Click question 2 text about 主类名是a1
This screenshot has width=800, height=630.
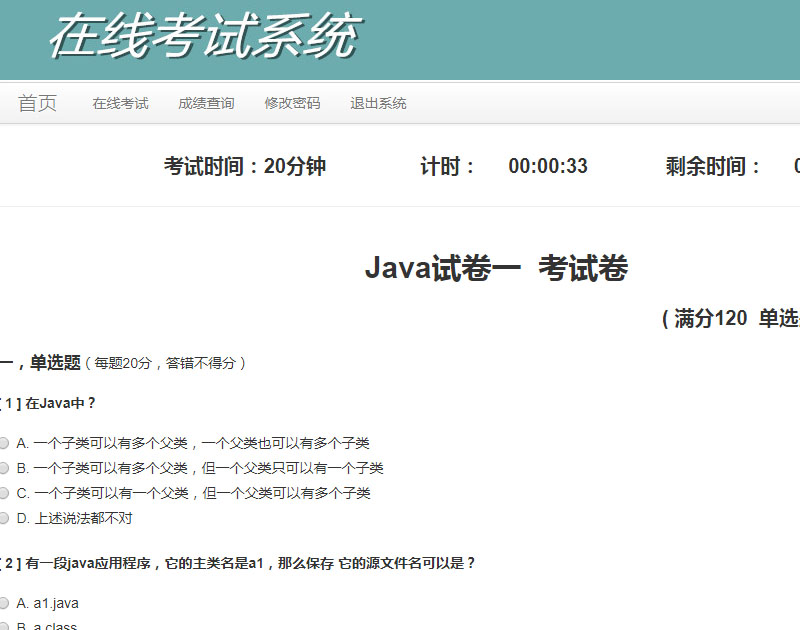pos(250,563)
